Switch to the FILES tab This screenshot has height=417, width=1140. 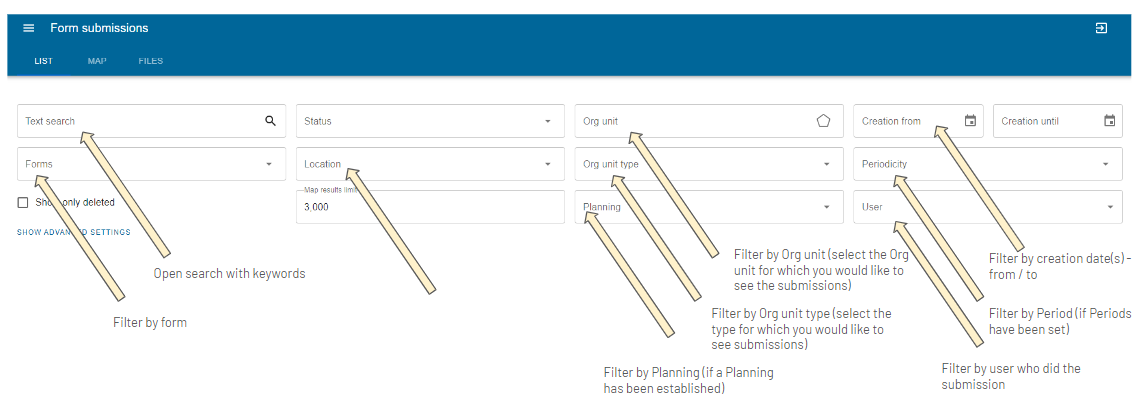(150, 61)
